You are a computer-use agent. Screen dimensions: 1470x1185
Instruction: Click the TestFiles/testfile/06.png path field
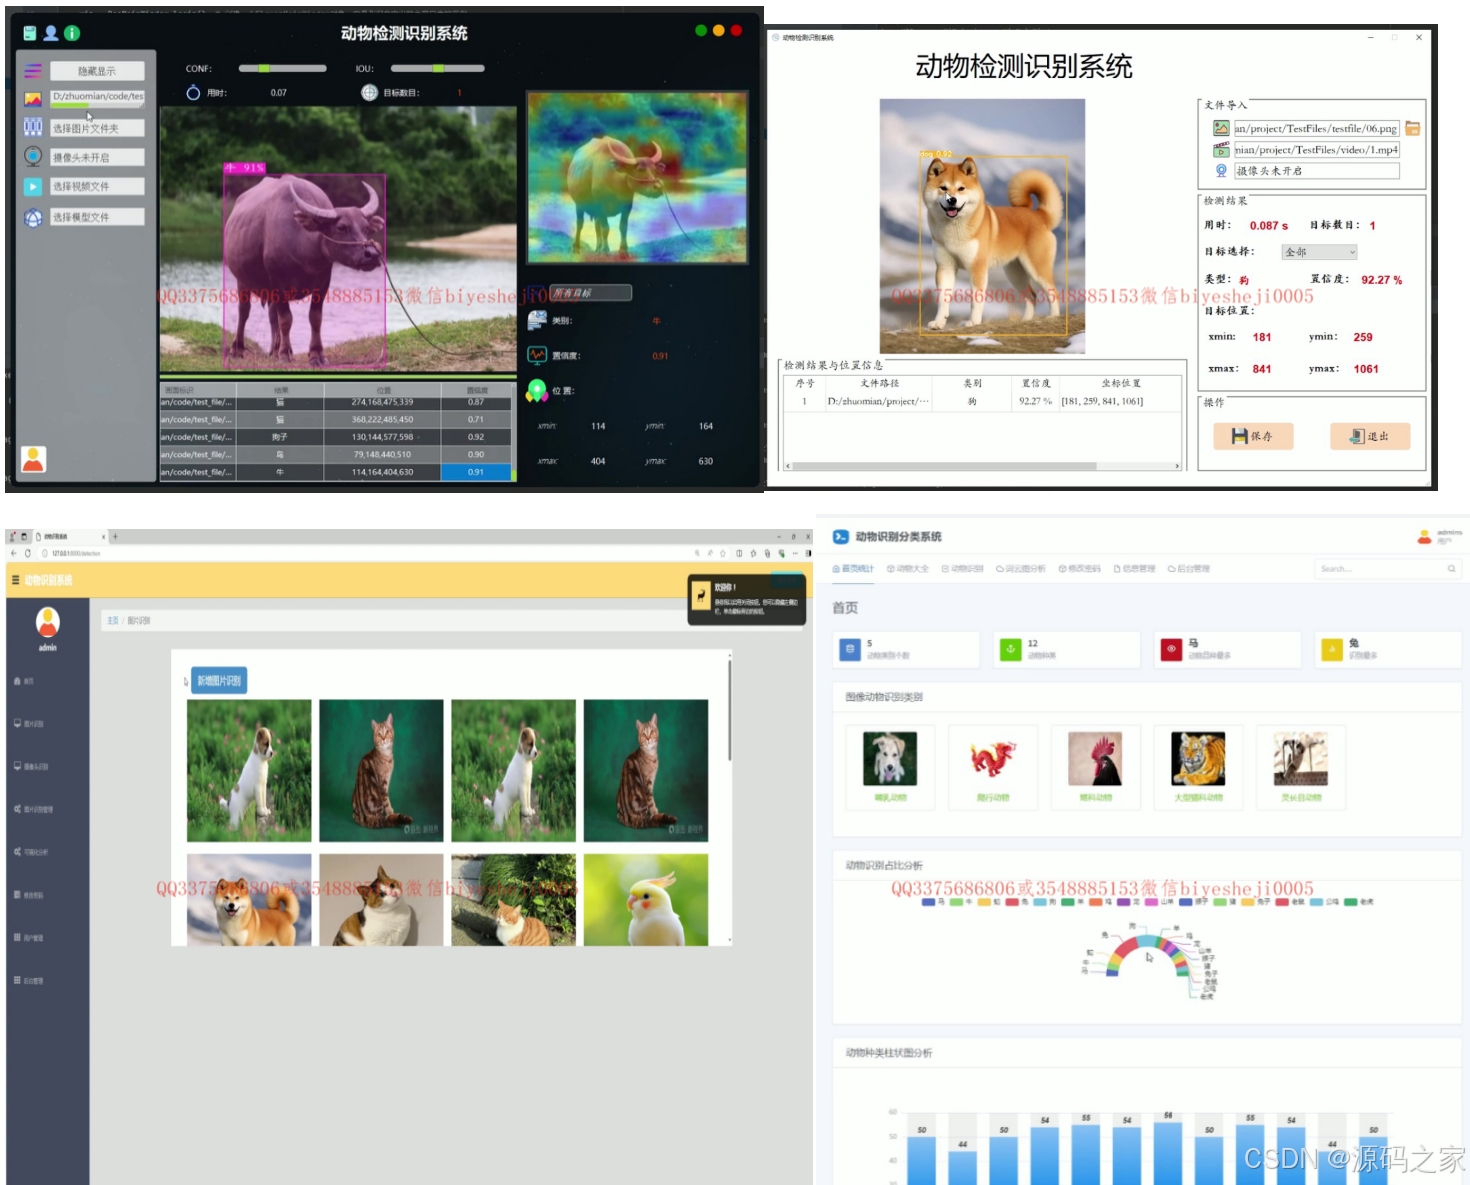pos(1316,128)
